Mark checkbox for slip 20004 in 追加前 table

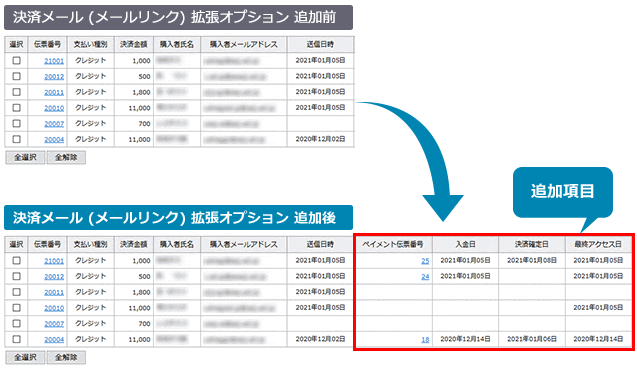point(16,139)
